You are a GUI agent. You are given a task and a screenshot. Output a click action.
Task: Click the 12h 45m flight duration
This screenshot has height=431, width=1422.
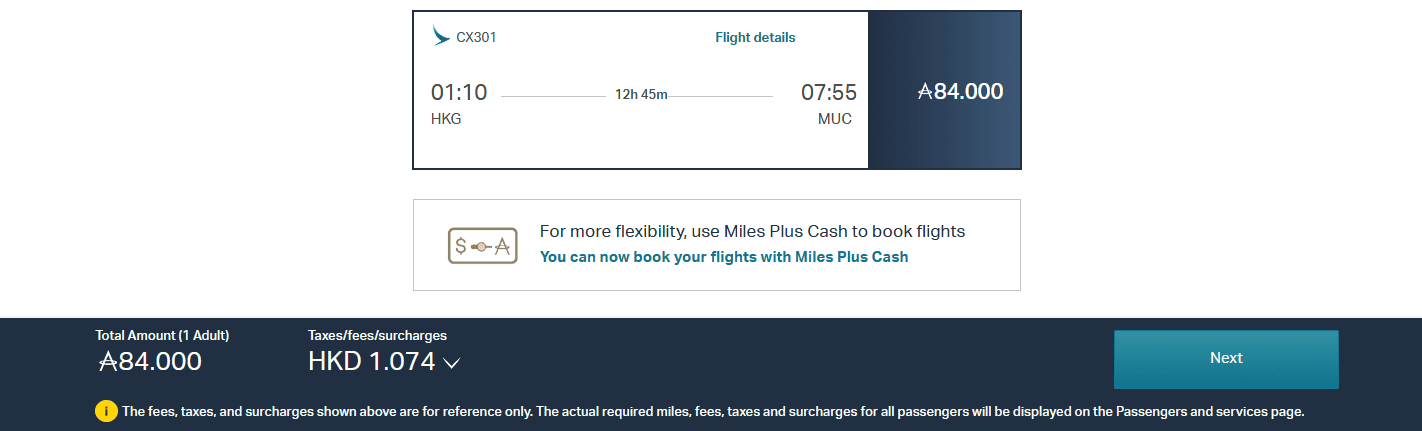[x=641, y=95]
